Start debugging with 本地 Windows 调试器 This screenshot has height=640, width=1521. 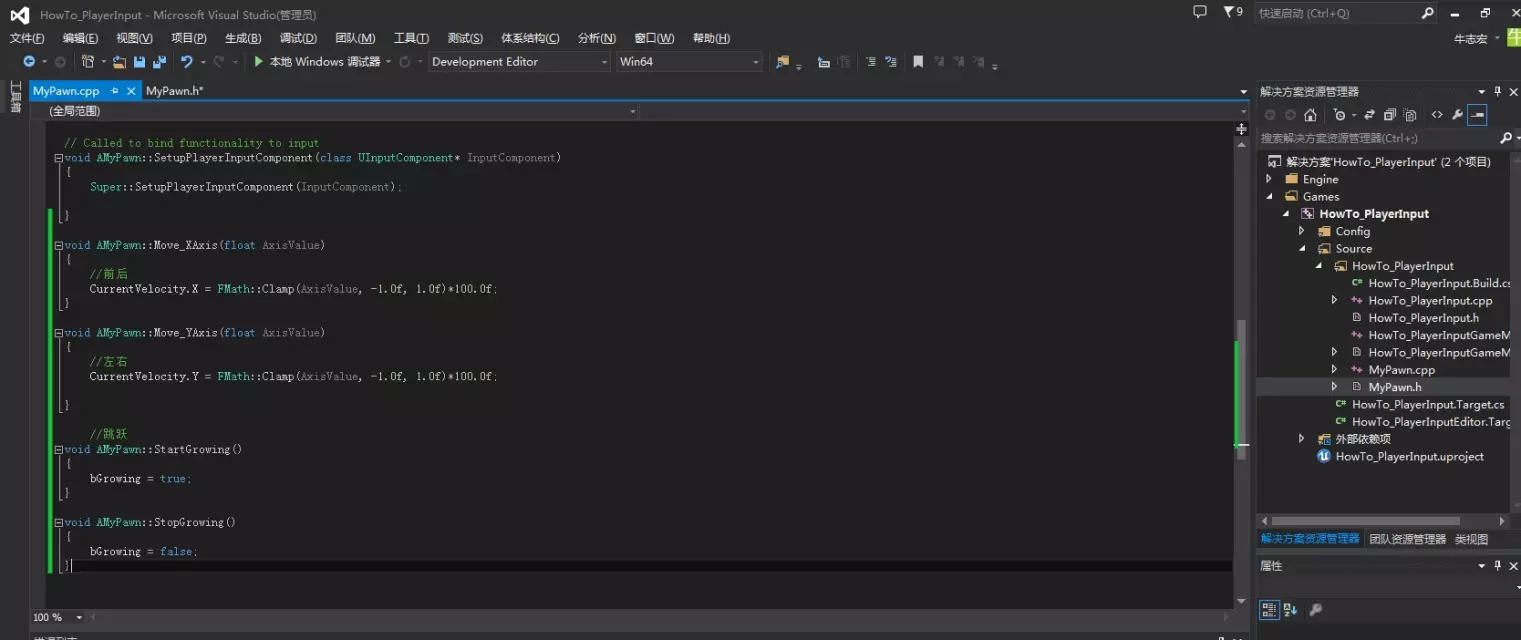pos(318,62)
